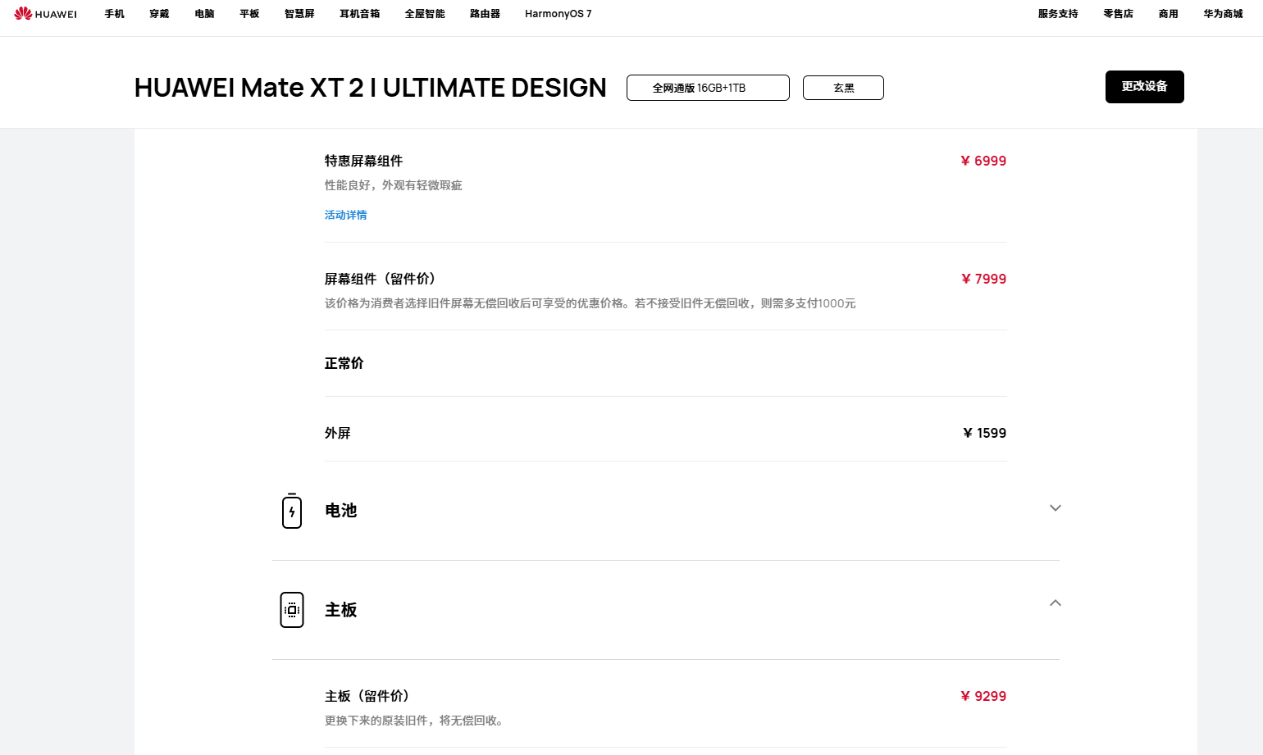Select the ¥ 6999 price

[x=983, y=161]
